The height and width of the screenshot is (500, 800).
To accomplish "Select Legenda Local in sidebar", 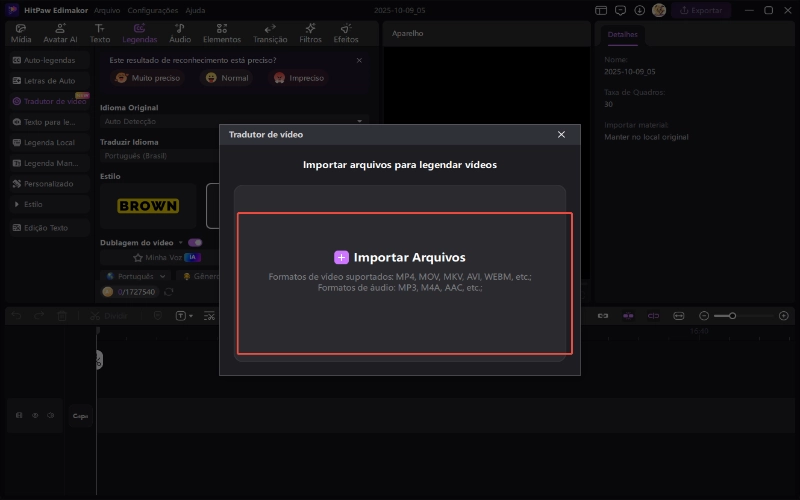I will (49, 142).
